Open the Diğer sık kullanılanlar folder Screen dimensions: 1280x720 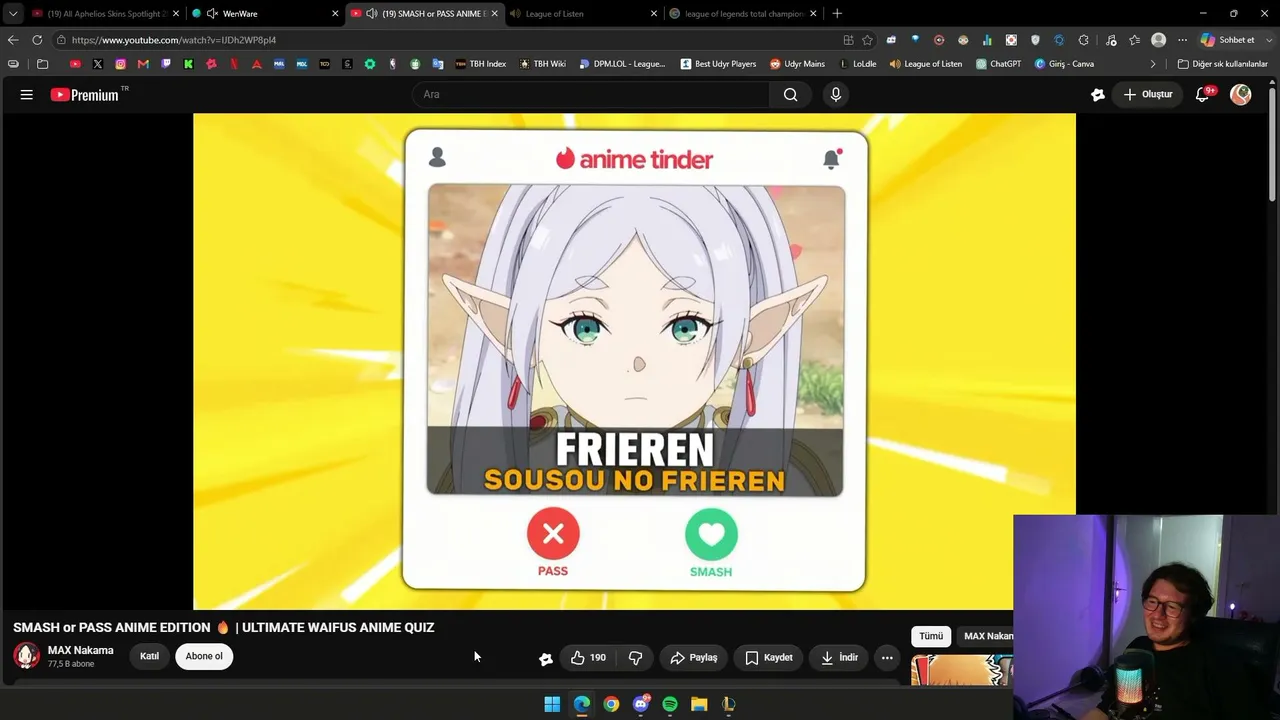pyautogui.click(x=1222, y=64)
